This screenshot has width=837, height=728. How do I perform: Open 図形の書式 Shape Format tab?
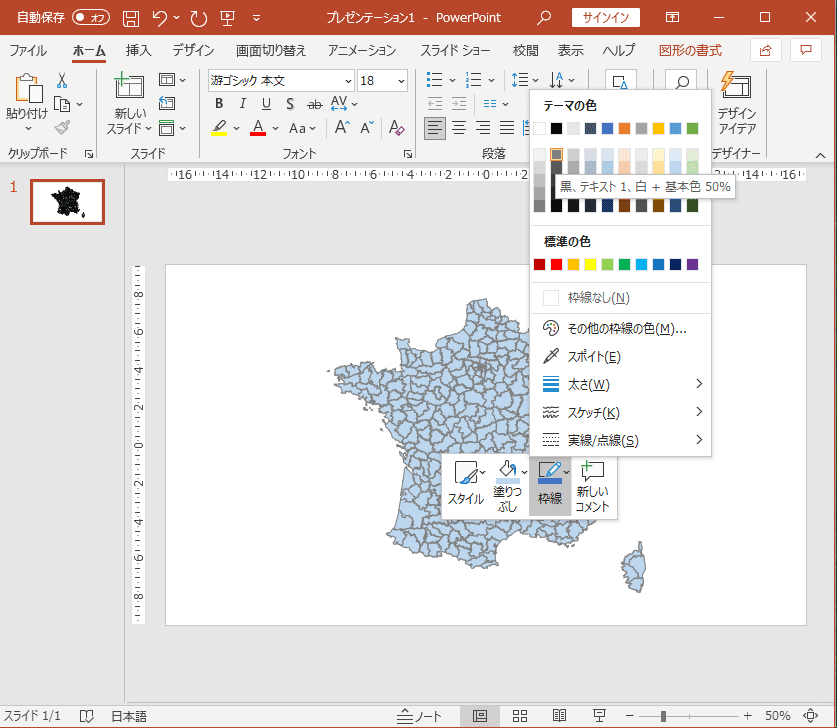click(690, 50)
